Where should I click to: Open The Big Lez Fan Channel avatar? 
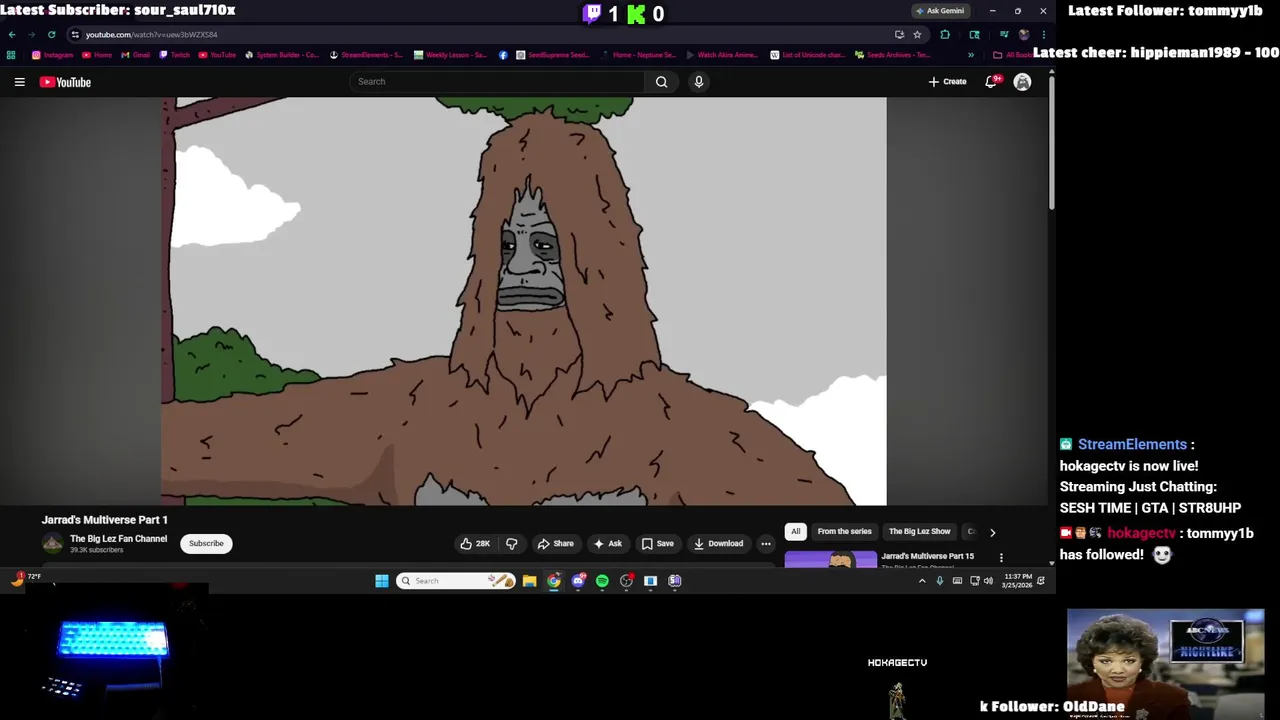coord(52,544)
